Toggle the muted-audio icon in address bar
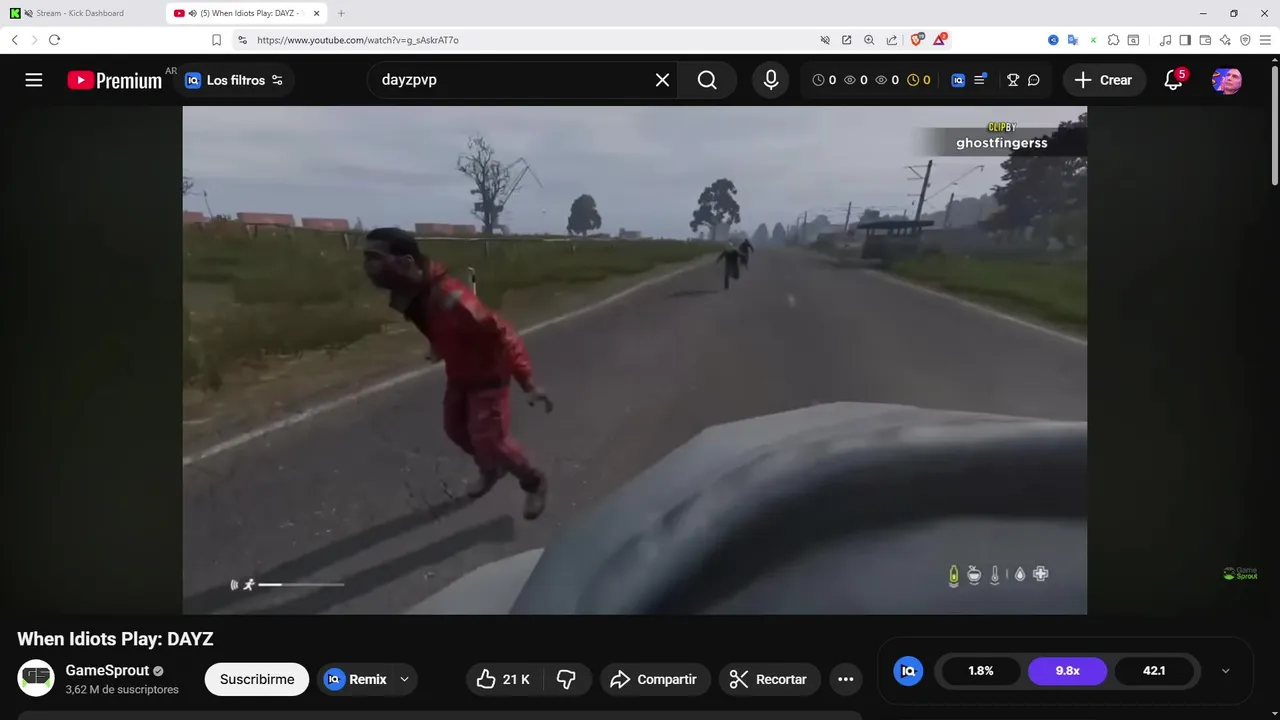Image resolution: width=1280 pixels, height=720 pixels. (825, 40)
